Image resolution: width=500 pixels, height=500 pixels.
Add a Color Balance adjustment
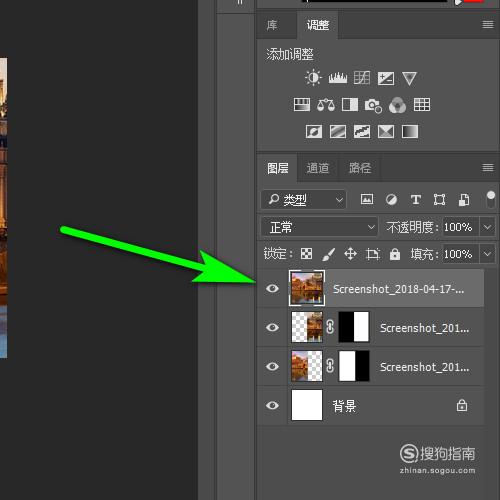[x=326, y=105]
